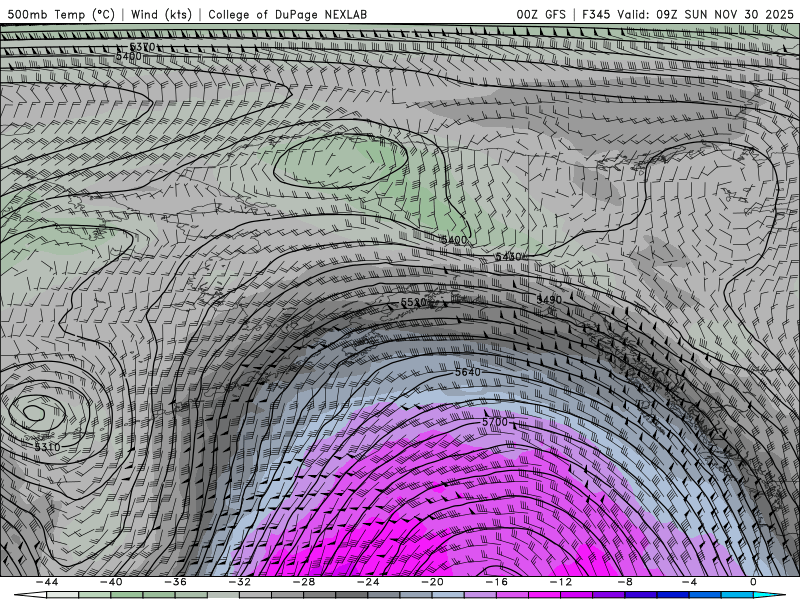
Task: Click the 5400 label beside the 5430 contour
Action: [454, 240]
